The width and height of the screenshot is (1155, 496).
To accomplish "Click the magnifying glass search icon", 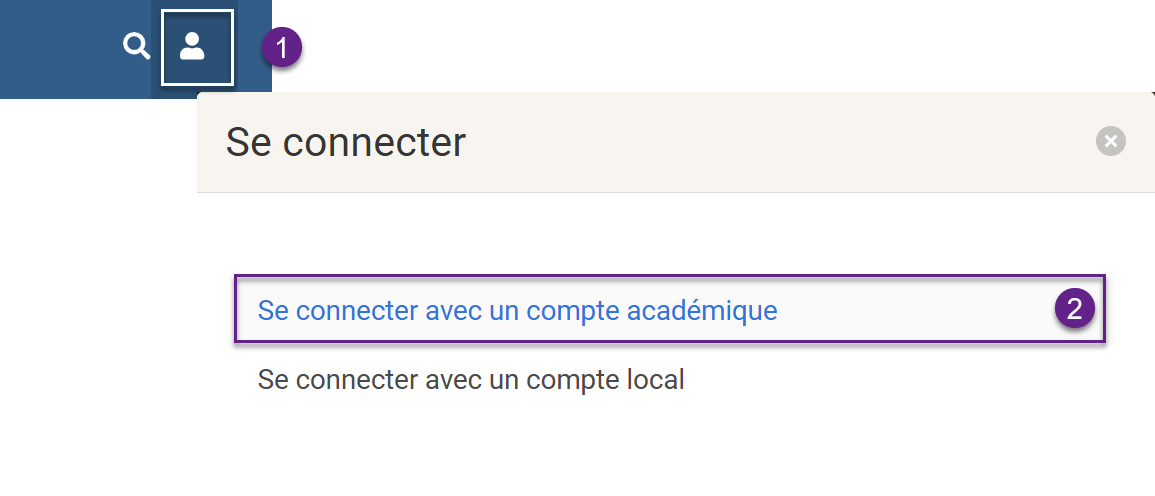I will (x=136, y=46).
